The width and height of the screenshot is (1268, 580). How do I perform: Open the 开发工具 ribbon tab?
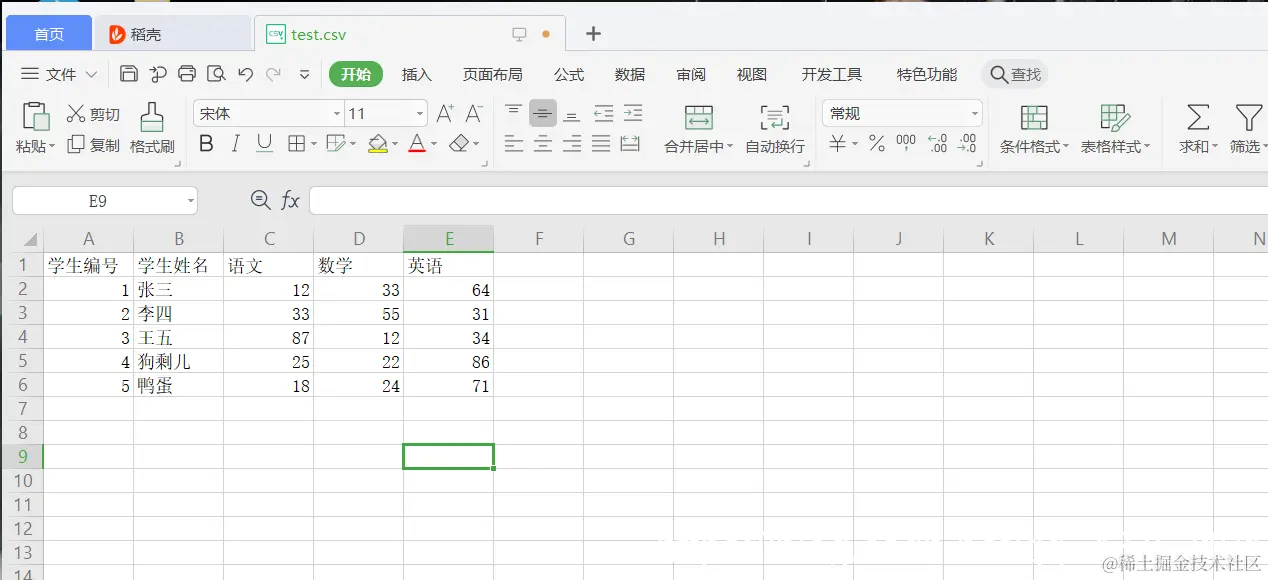pyautogui.click(x=832, y=75)
